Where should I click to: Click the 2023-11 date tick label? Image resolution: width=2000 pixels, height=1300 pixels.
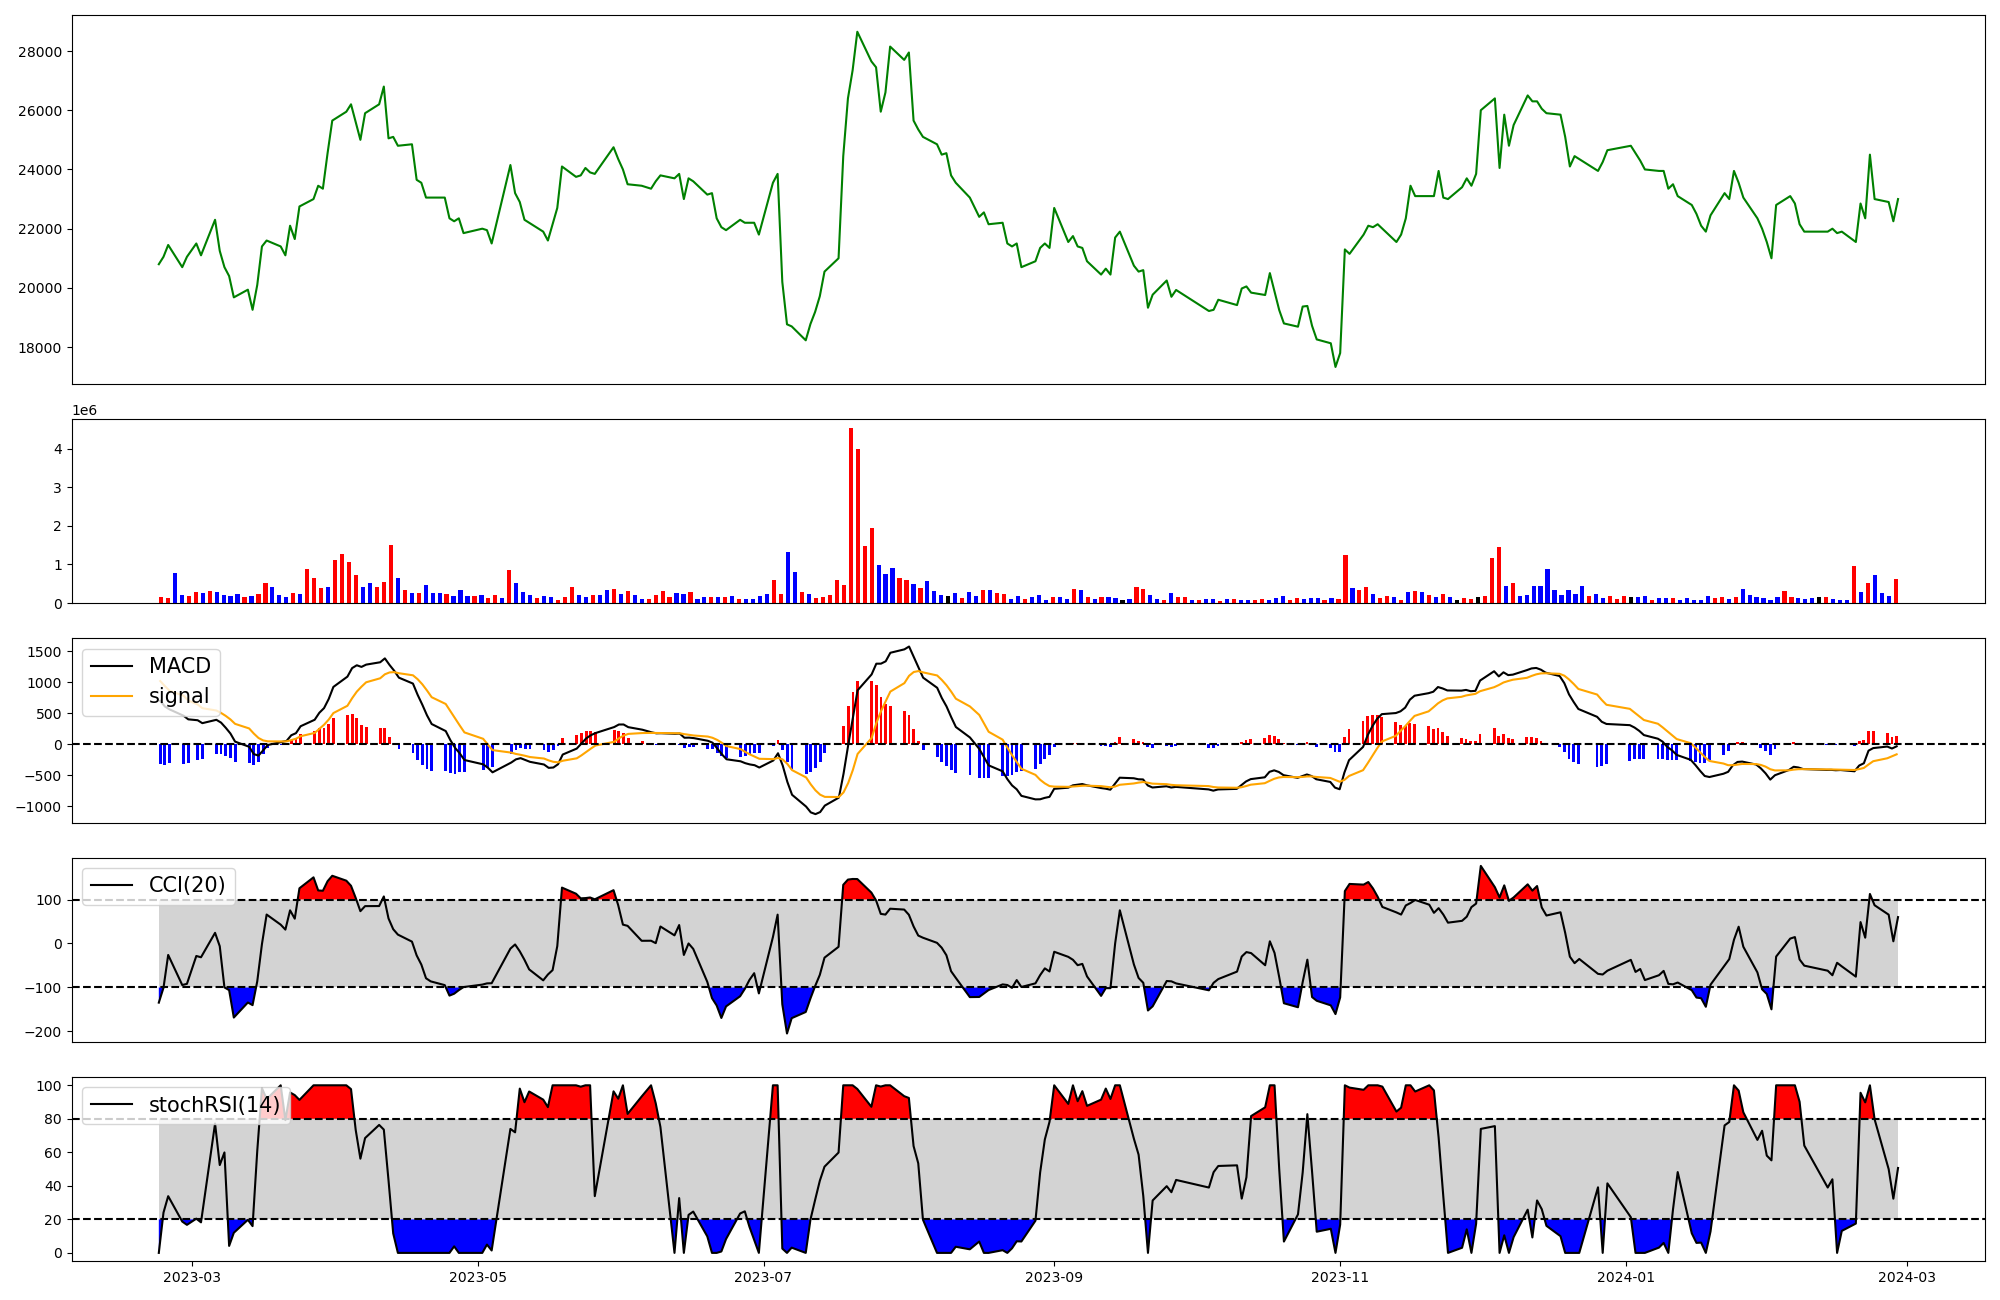tap(1340, 1277)
